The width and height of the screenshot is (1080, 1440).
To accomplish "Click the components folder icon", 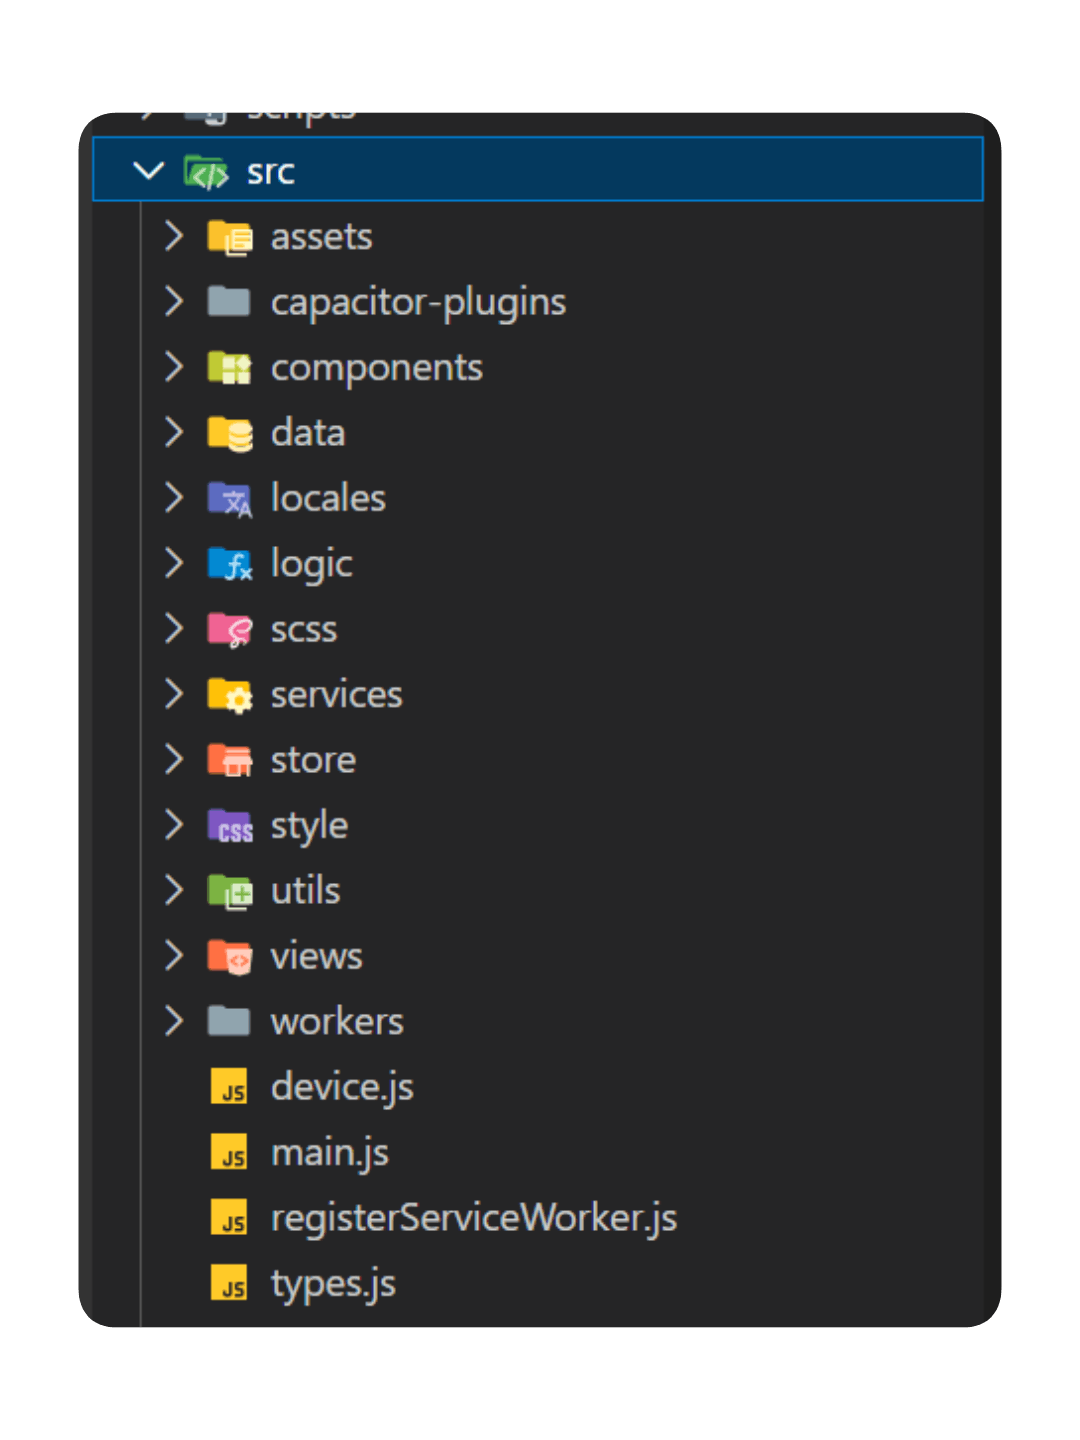I will pos(230,367).
